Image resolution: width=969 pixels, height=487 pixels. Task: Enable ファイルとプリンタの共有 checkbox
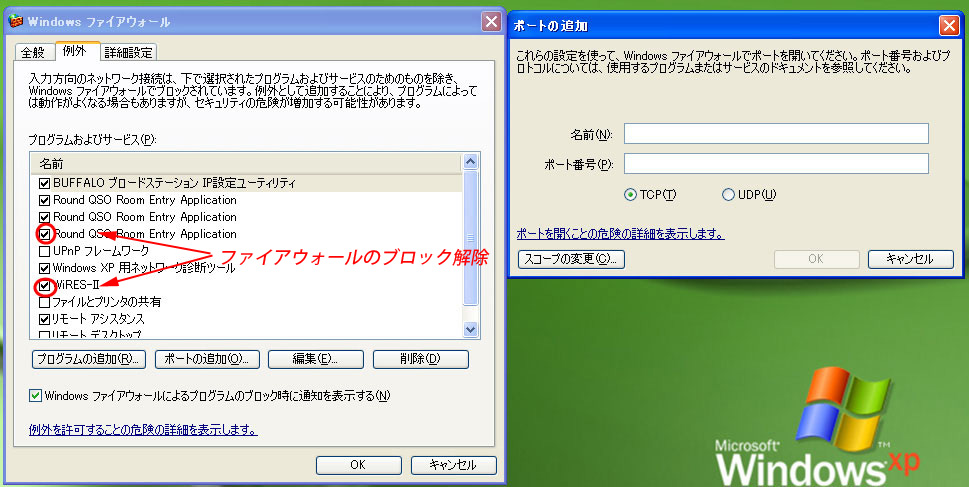coord(44,303)
